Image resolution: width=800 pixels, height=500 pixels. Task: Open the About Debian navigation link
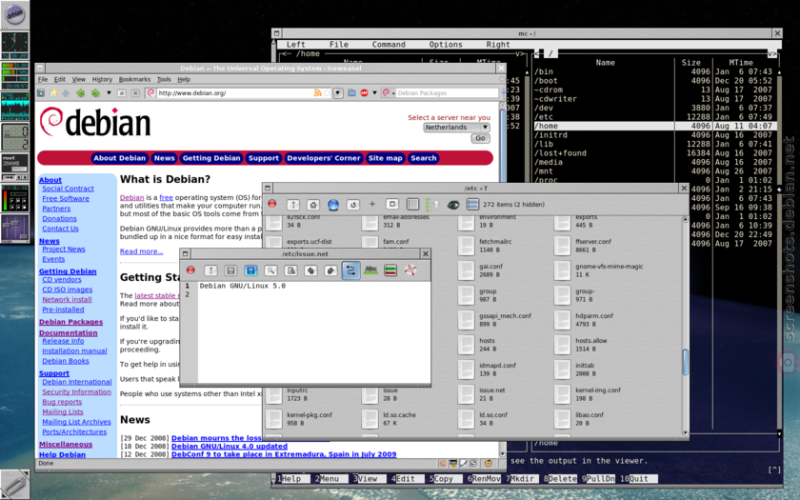tap(119, 158)
